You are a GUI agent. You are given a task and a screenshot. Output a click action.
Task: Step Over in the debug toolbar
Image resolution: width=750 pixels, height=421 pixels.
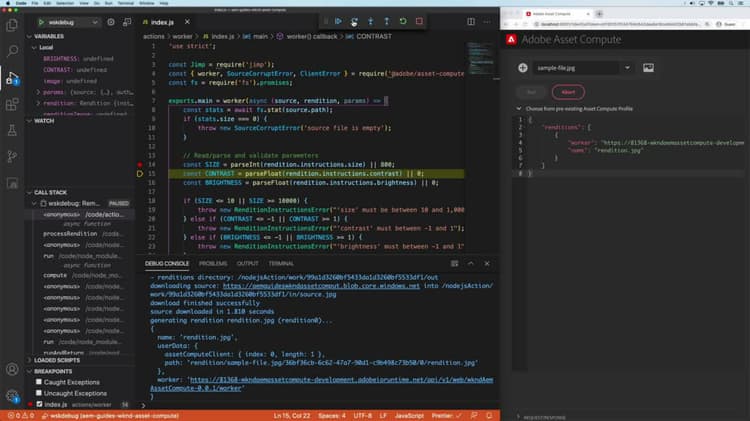coord(354,21)
